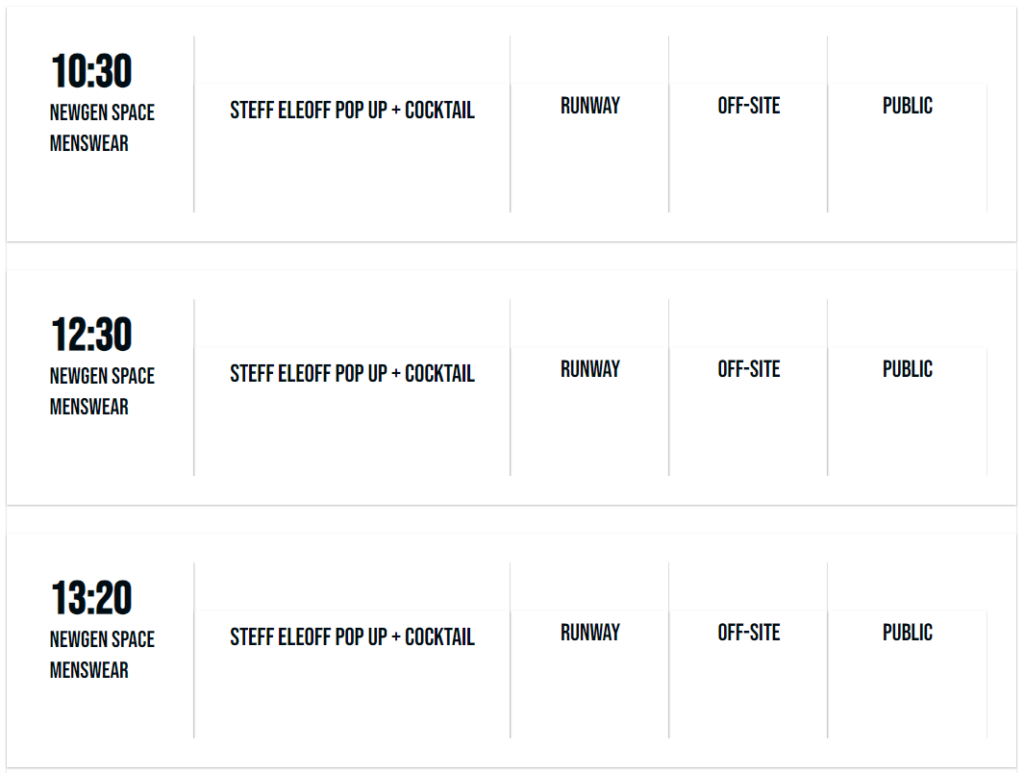The height and width of the screenshot is (773, 1024).
Task: Click Menswear label in the 12:30 row
Action: pyautogui.click(x=89, y=406)
